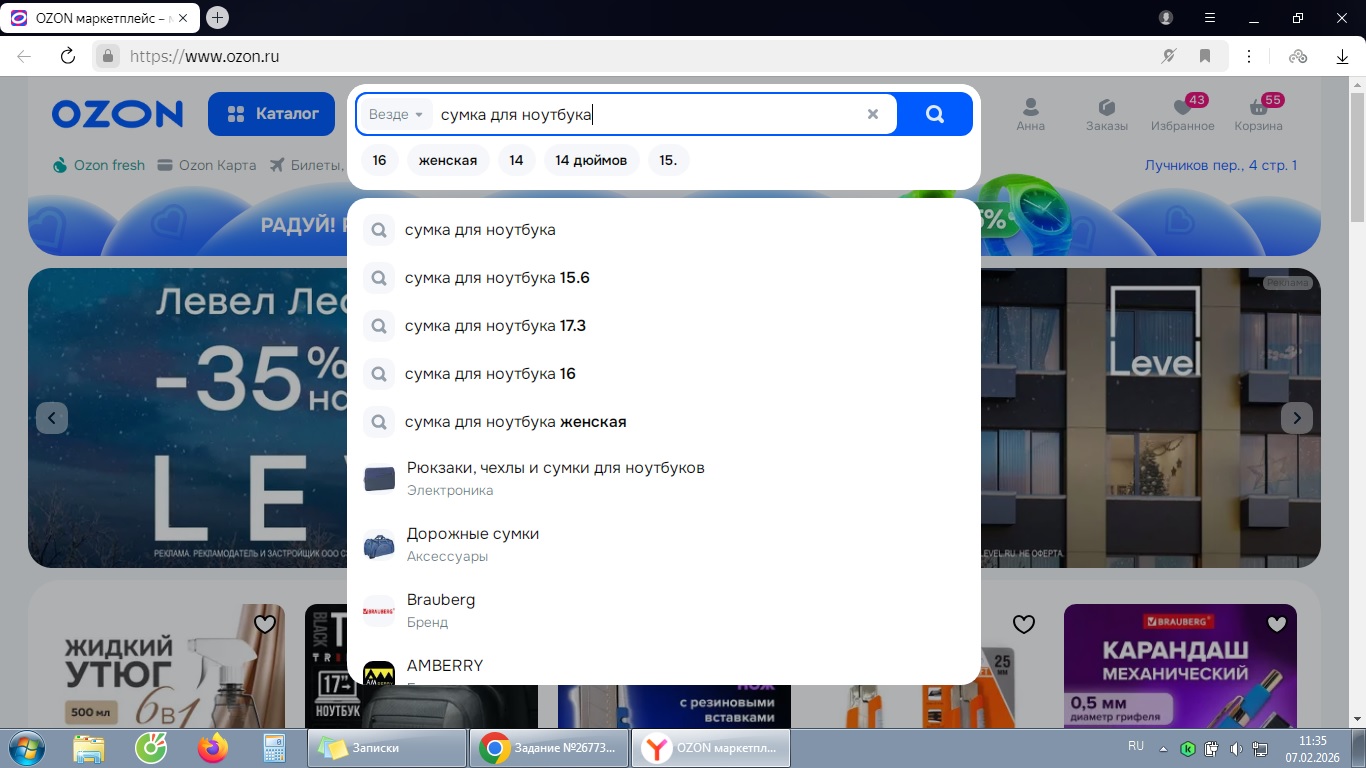This screenshot has height=768, width=1366.
Task: Open the browser hamburger settings menu
Action: (1209, 18)
